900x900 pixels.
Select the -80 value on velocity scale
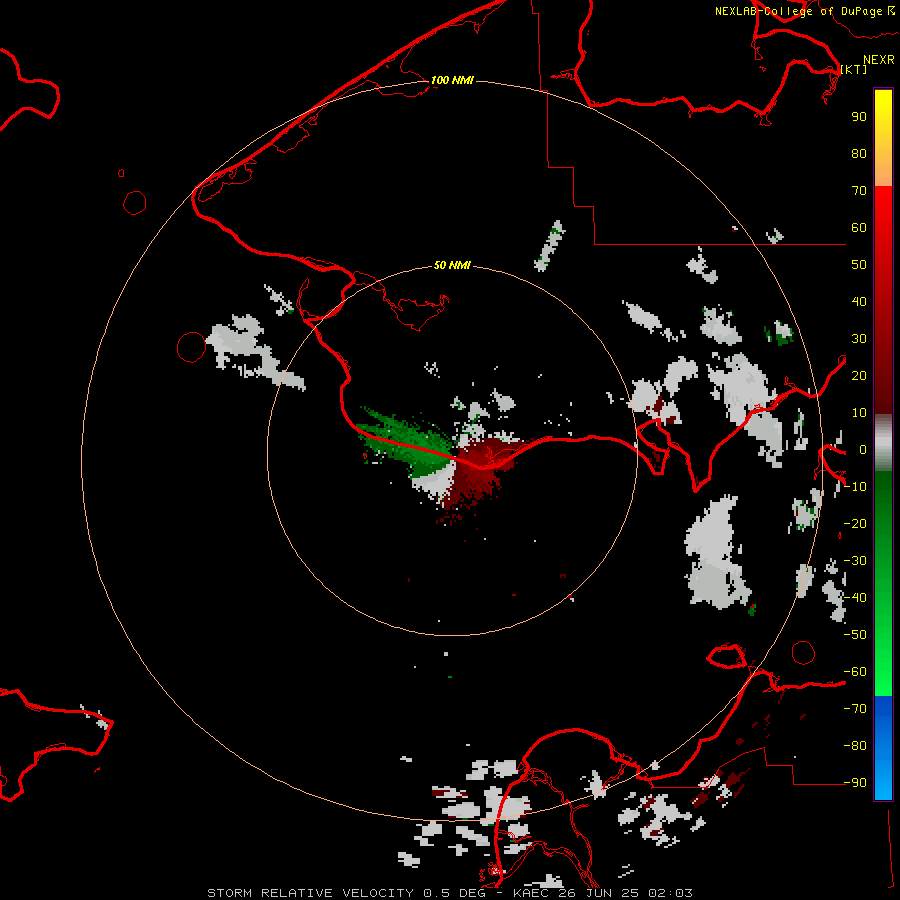[855, 746]
